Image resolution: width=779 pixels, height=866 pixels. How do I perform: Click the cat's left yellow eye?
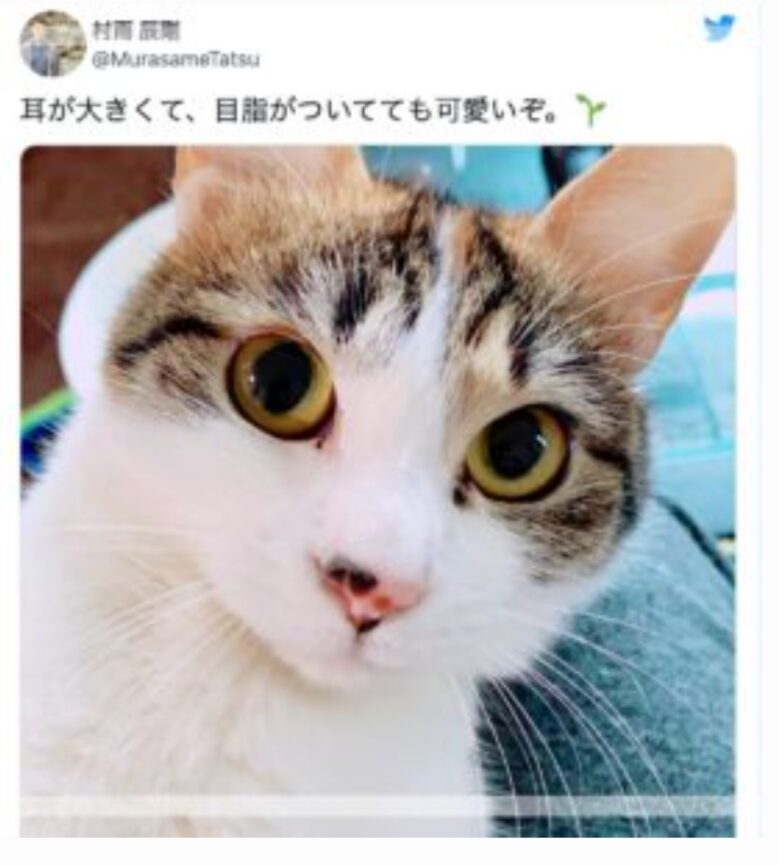pos(281,386)
